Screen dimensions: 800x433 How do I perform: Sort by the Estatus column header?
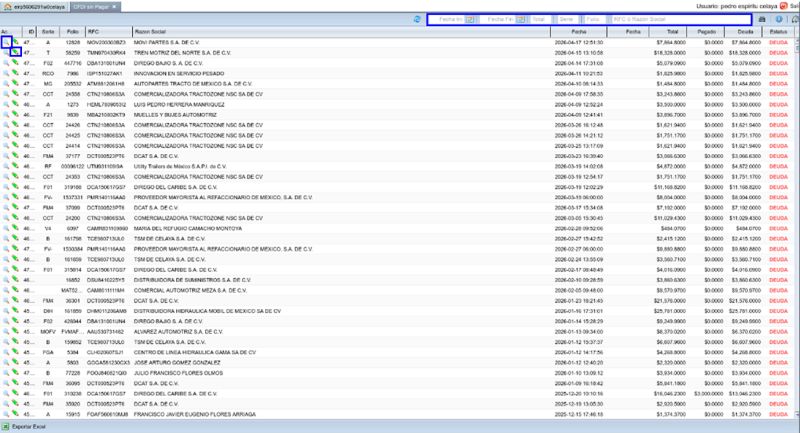pos(778,32)
